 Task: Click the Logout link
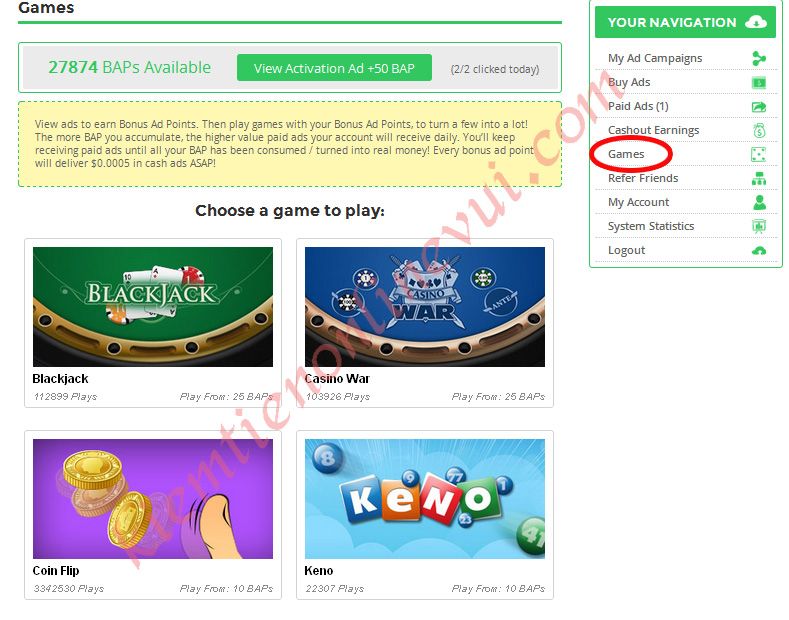tap(626, 250)
